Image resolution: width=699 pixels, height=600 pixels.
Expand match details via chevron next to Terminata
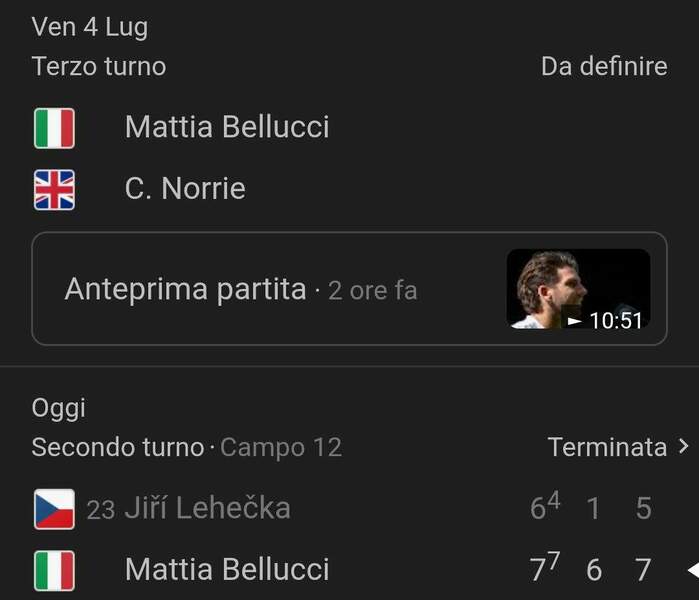point(683,447)
